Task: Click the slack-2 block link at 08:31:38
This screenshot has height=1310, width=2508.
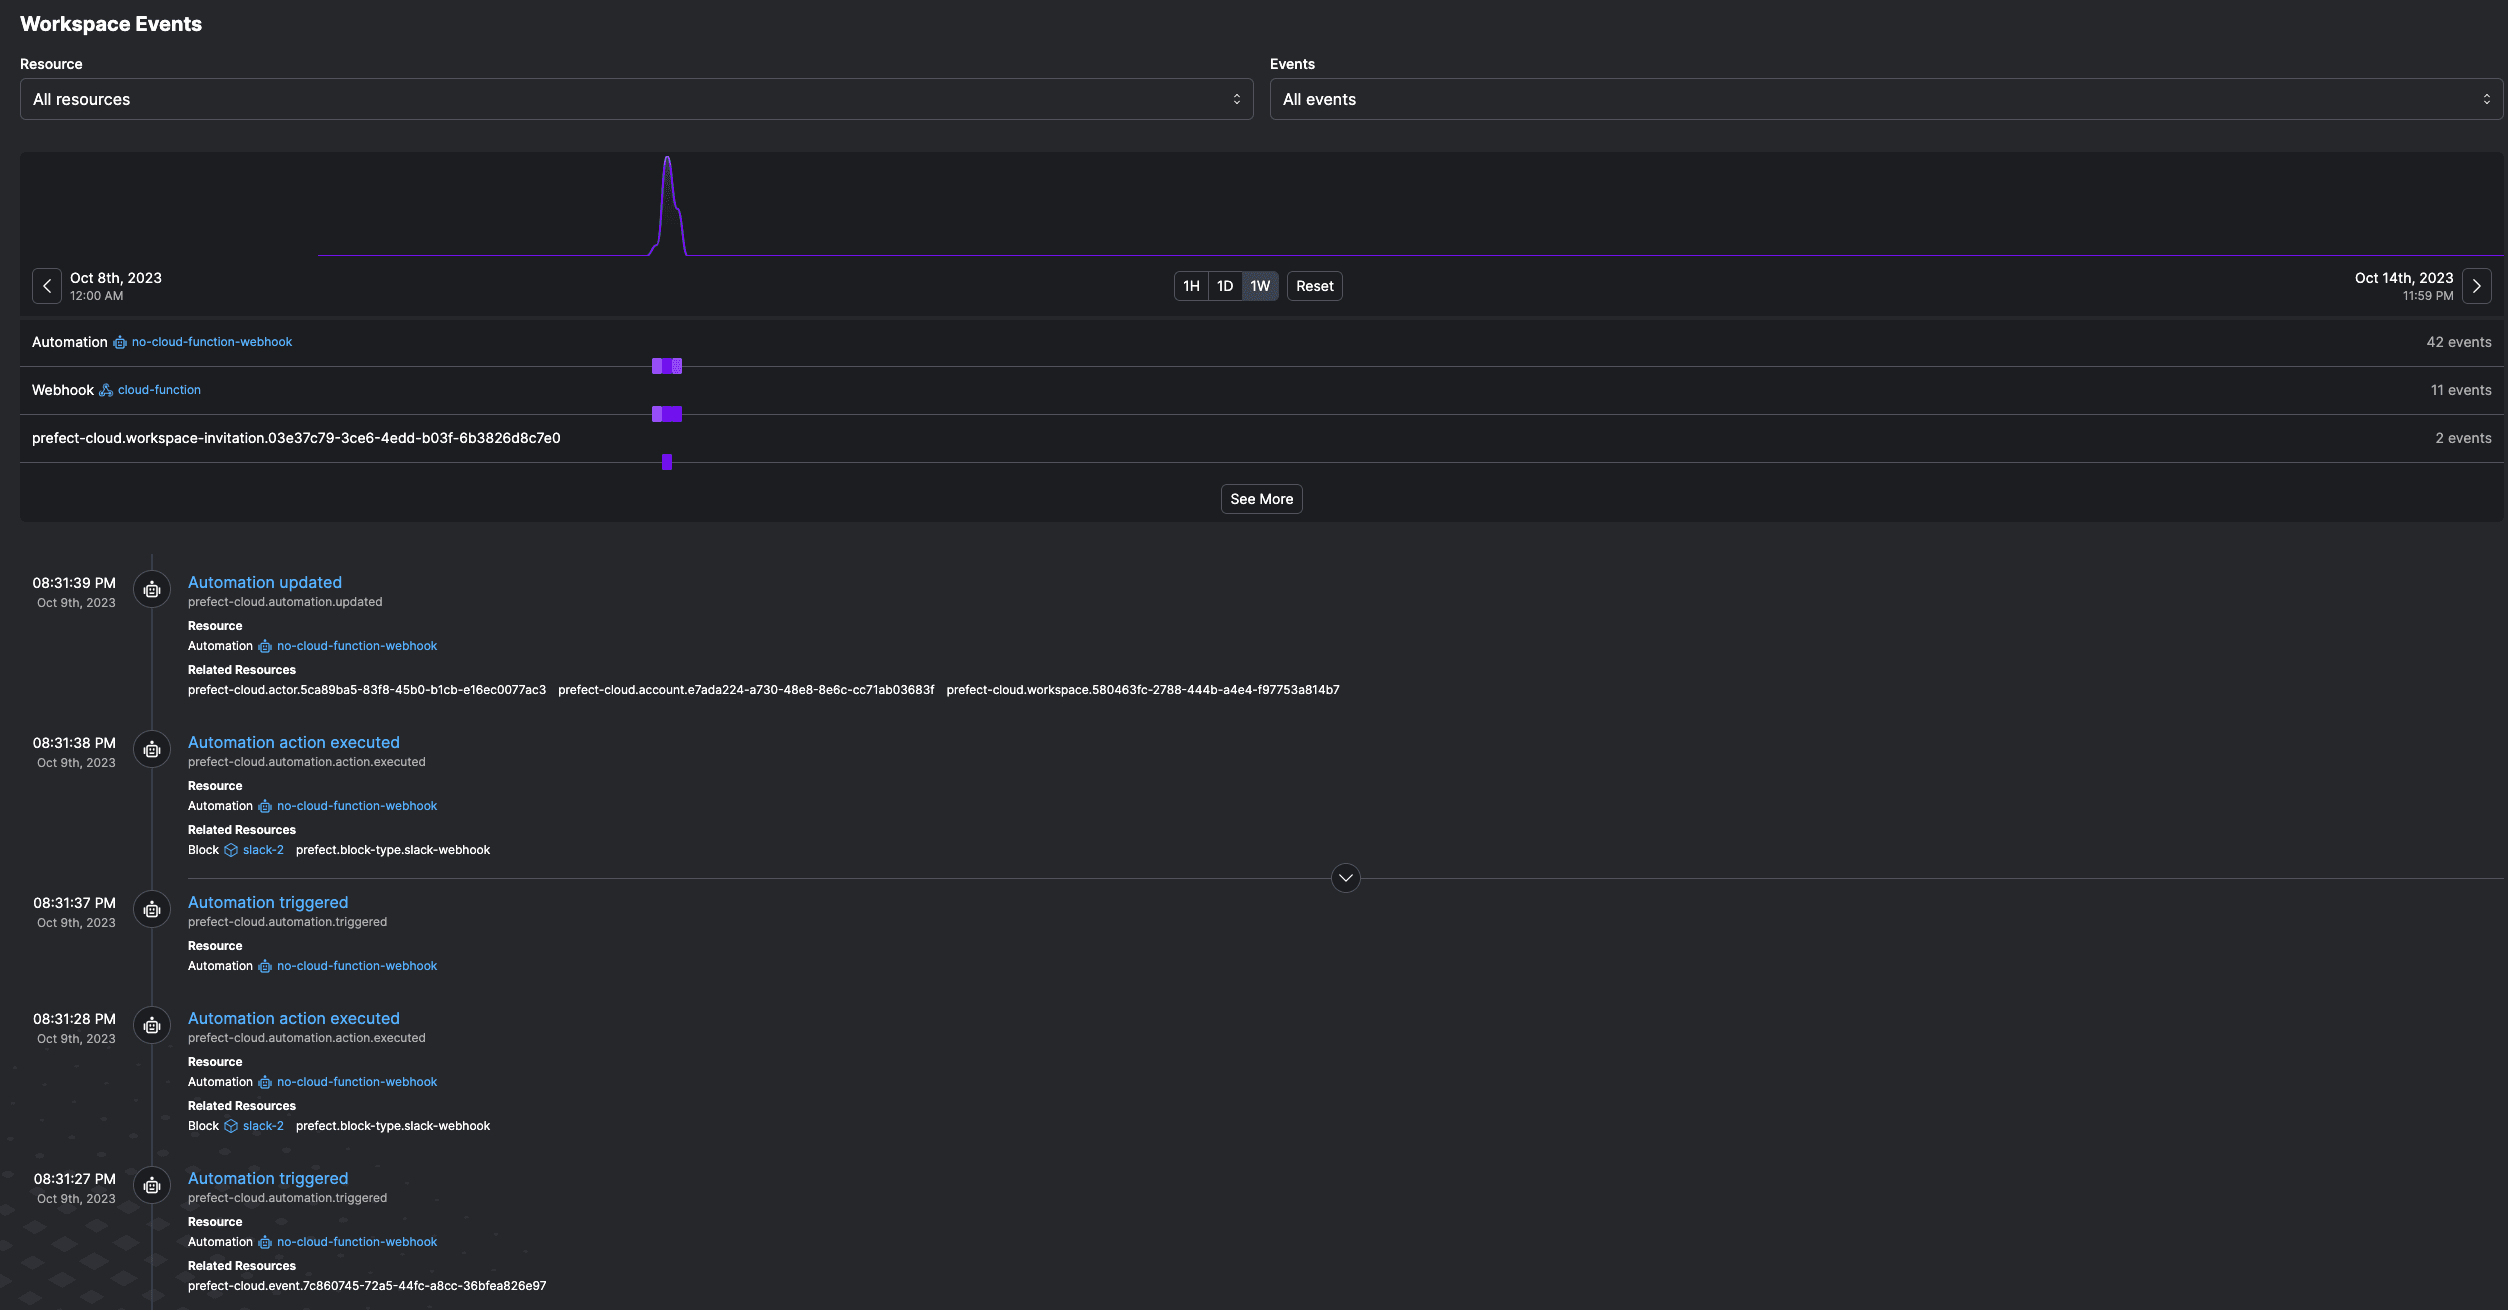Action: (x=263, y=850)
